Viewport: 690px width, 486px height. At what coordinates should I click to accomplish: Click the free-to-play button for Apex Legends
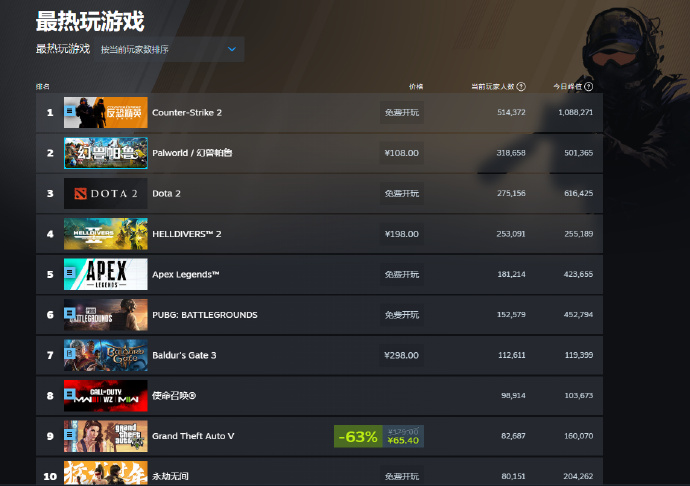pos(402,274)
